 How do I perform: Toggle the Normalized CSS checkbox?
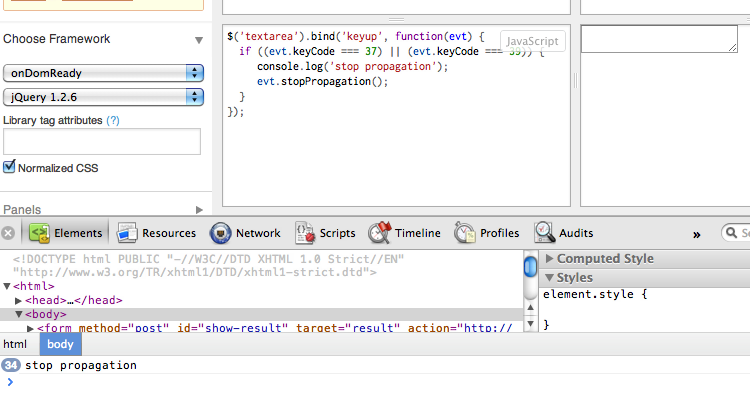coord(9,167)
